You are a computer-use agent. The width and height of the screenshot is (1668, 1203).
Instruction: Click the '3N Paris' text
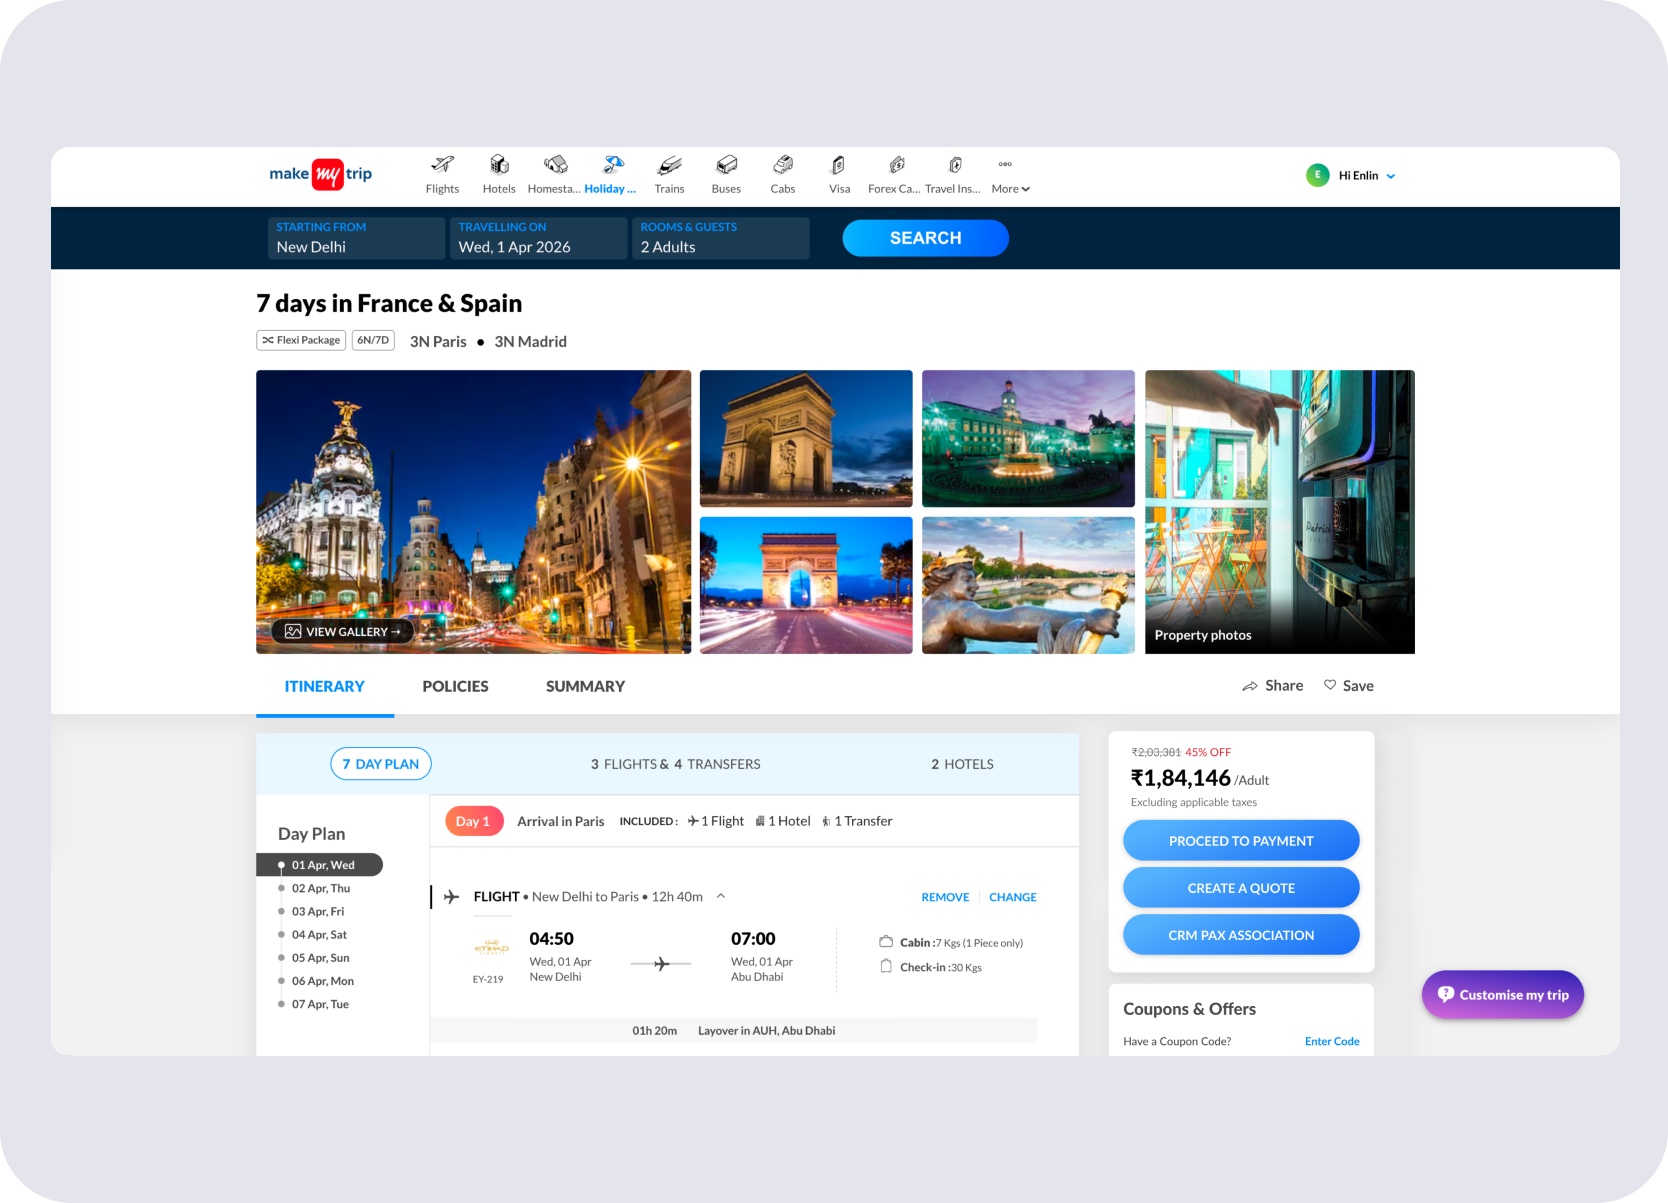click(438, 342)
